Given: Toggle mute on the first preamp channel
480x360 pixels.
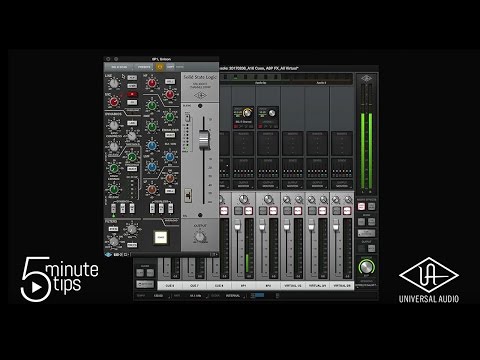Looking at the screenshot, I should tap(248, 211).
